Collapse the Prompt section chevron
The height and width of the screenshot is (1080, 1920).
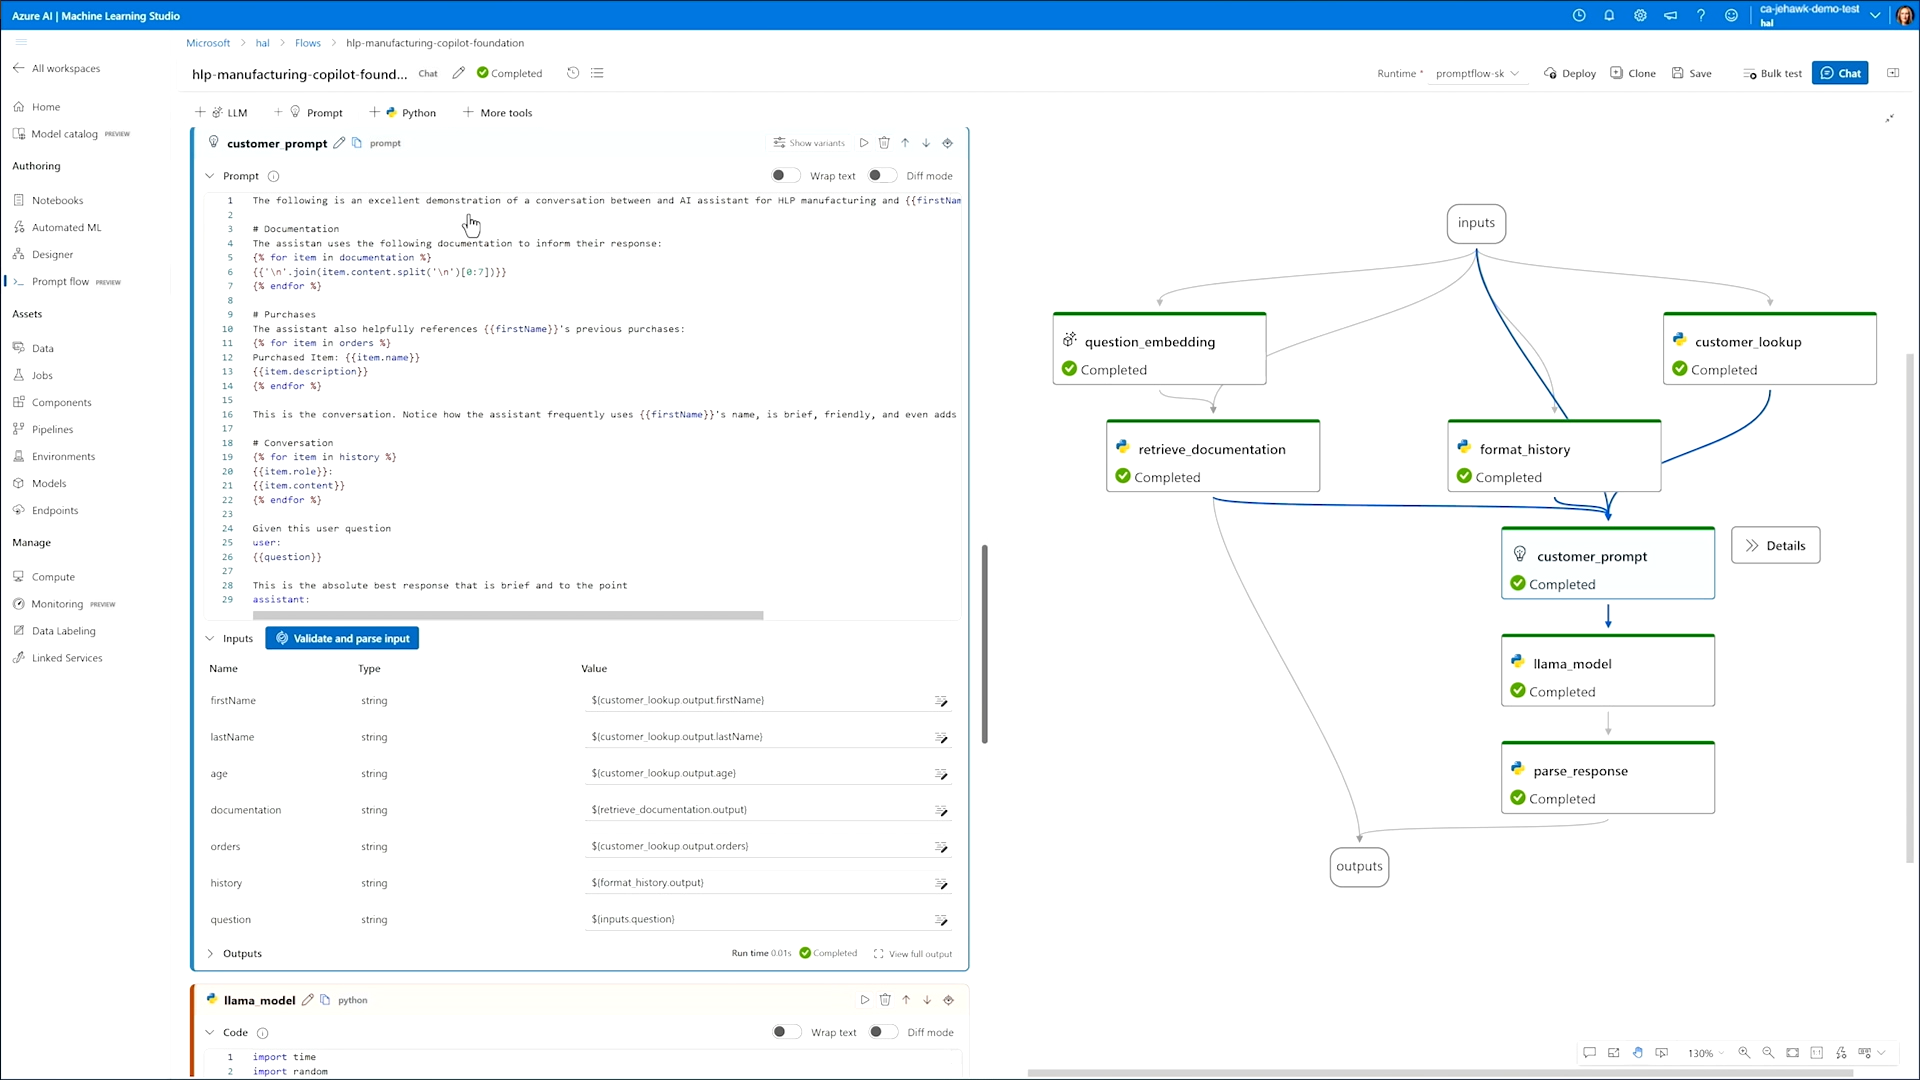(x=210, y=176)
